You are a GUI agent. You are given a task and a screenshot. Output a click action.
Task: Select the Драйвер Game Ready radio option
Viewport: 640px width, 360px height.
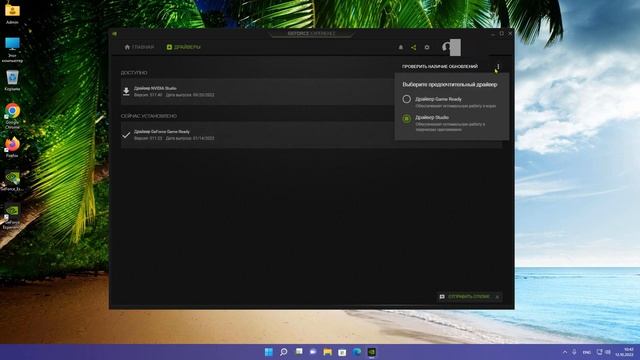[x=407, y=99]
